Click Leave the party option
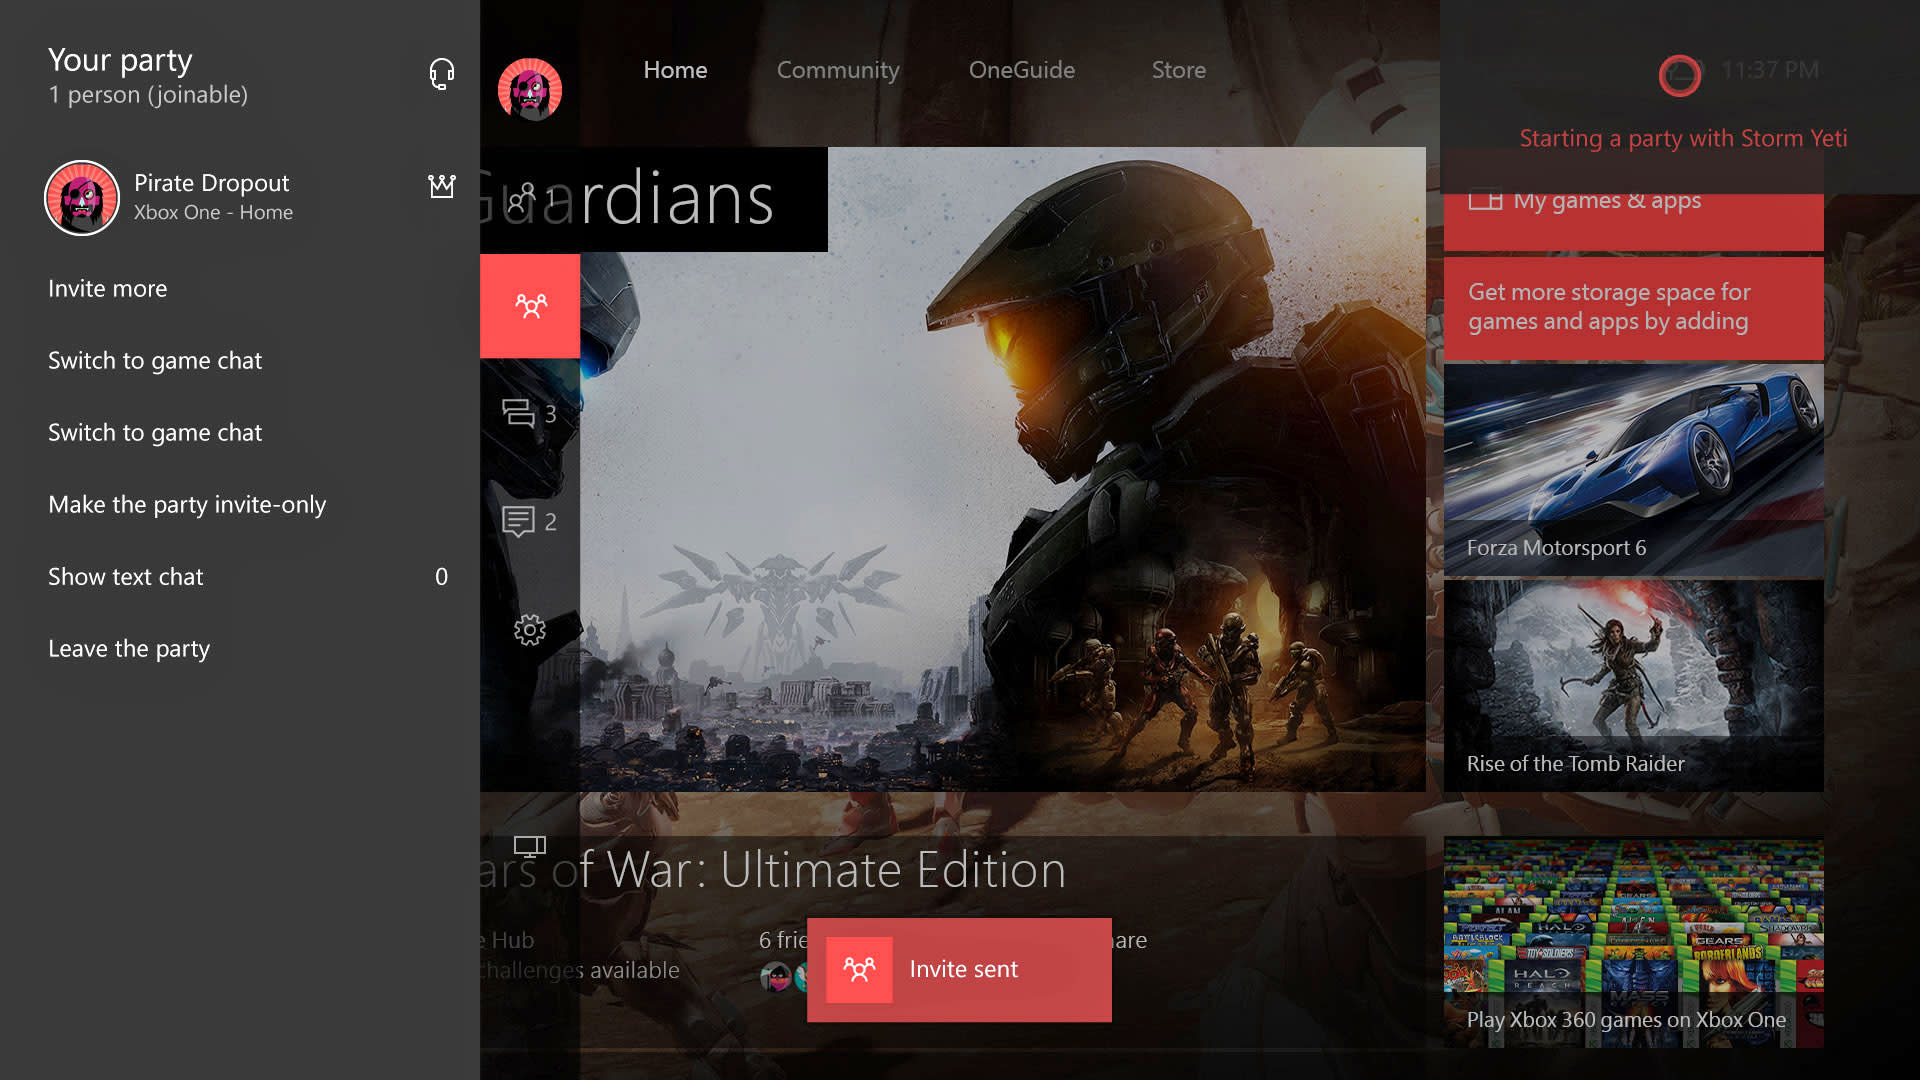 tap(128, 647)
